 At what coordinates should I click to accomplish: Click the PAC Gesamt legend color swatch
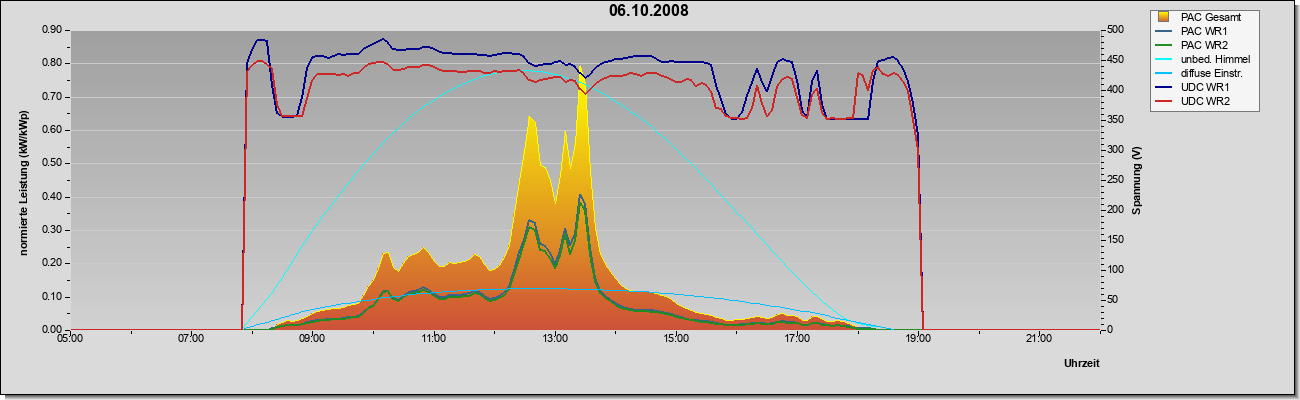(1162, 17)
